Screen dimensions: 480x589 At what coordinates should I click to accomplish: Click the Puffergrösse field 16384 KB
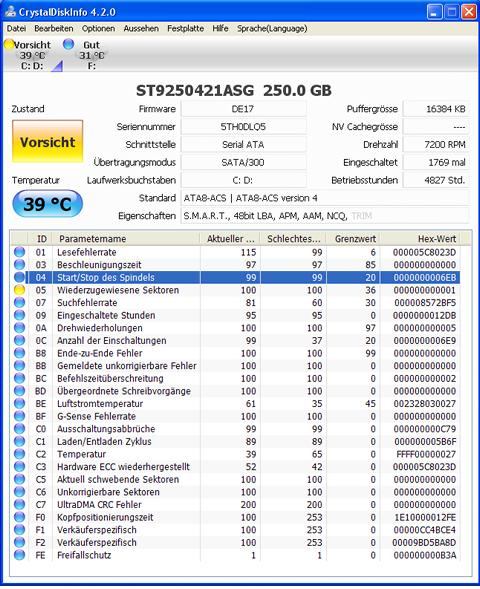pyautogui.click(x=436, y=109)
